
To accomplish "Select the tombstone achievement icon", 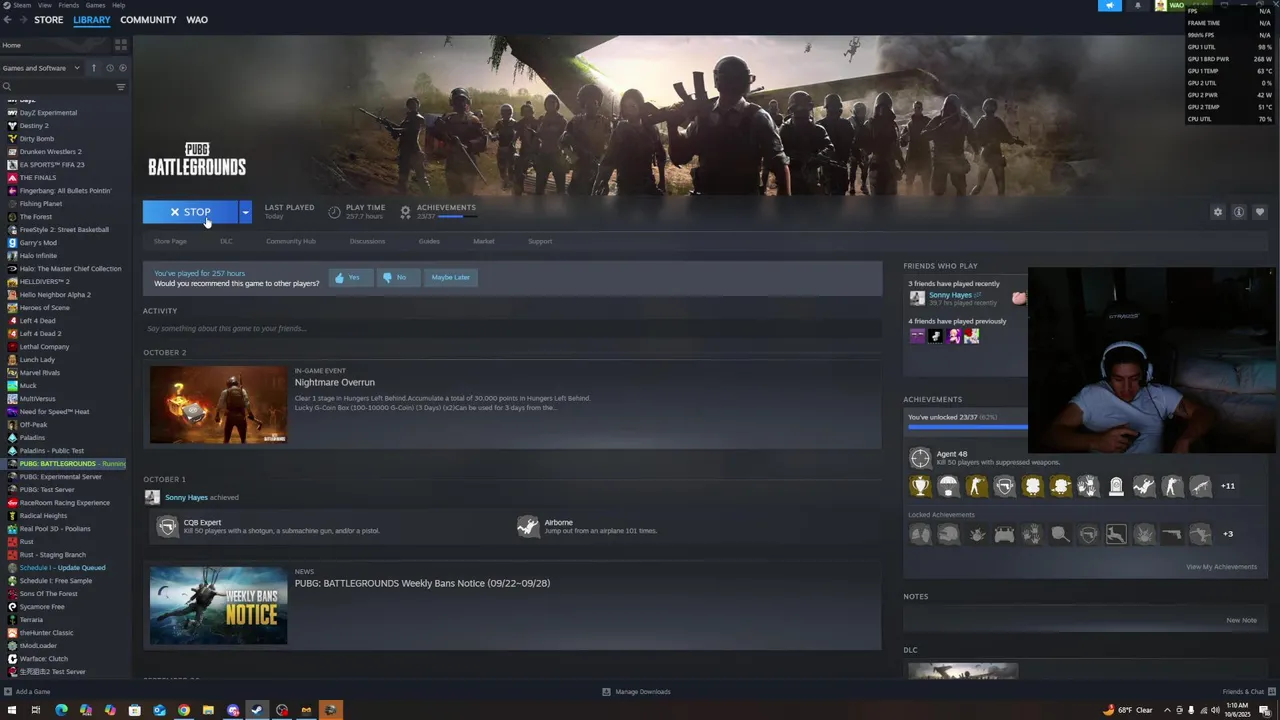I will tap(1116, 486).
